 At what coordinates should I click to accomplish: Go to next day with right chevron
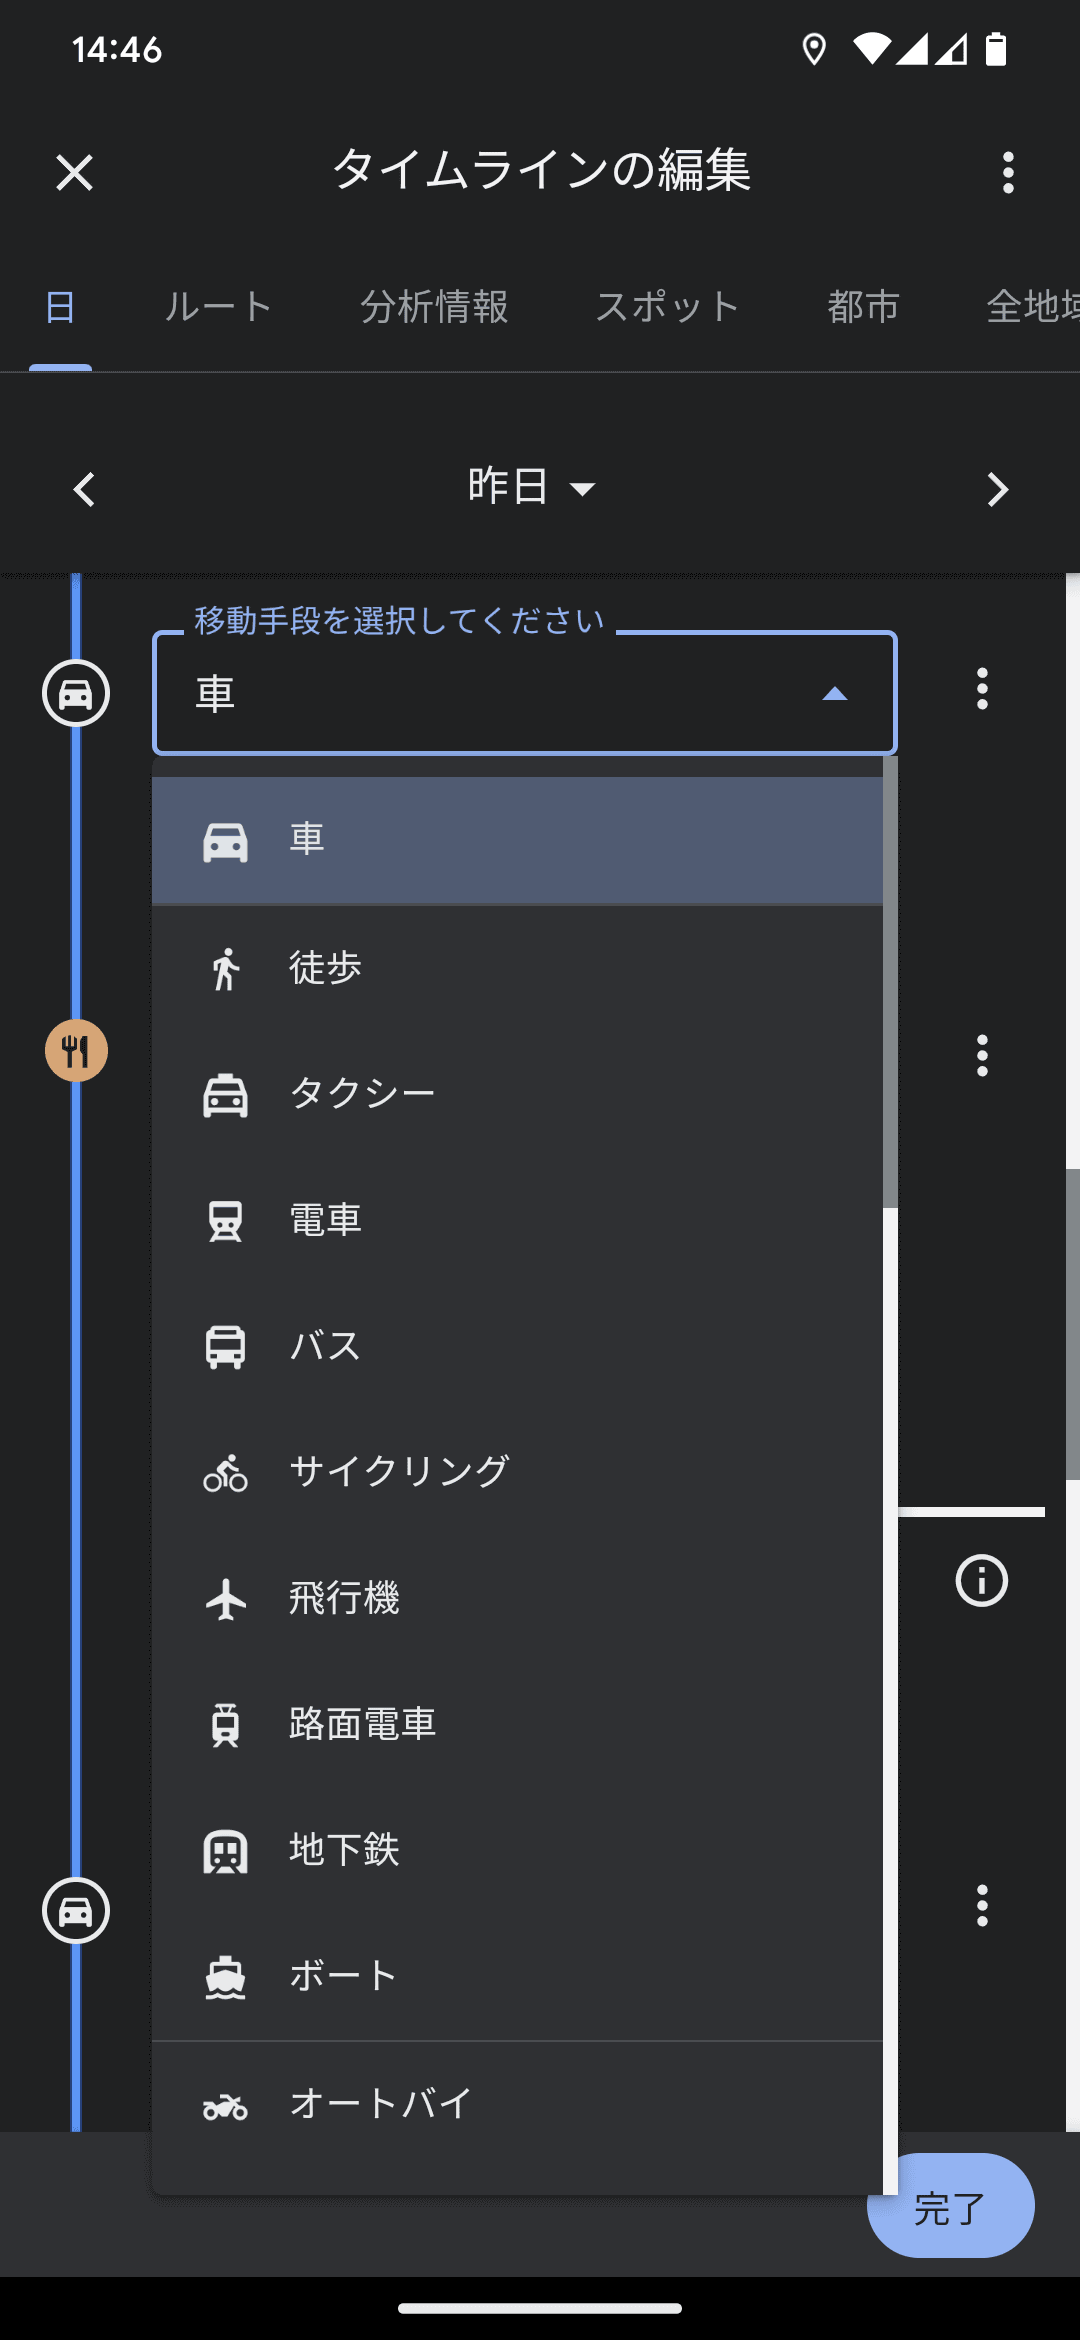point(996,490)
